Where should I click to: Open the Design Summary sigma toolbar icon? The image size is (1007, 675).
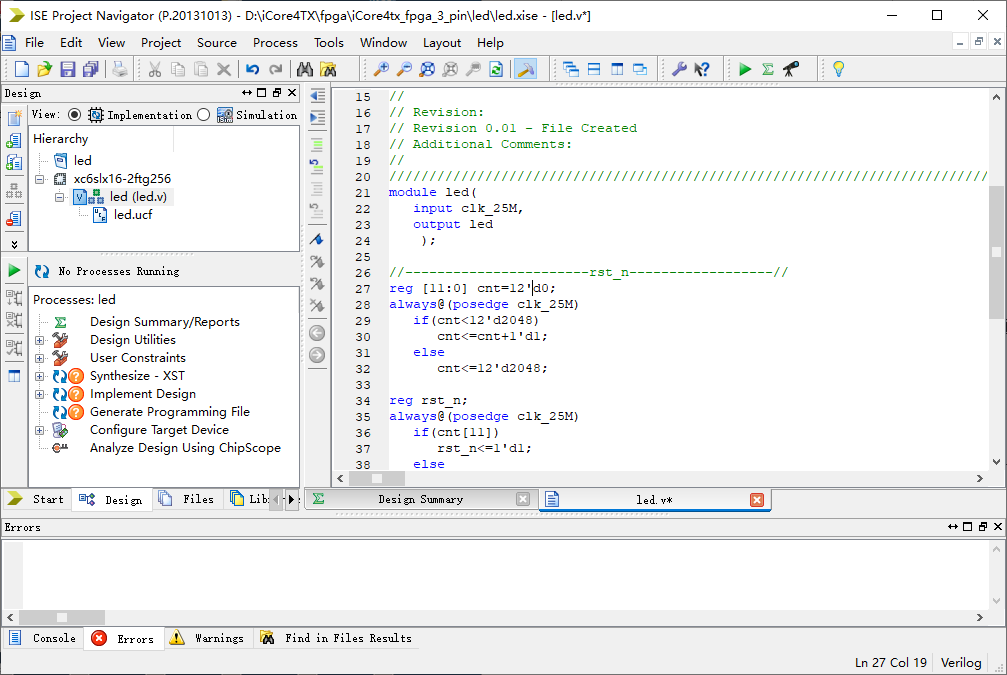coord(767,69)
